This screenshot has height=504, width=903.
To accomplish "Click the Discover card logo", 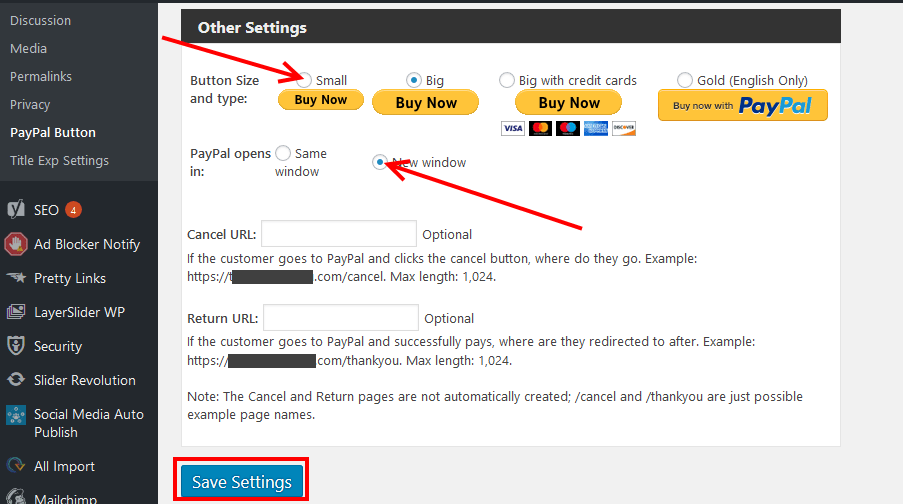I will pyautogui.click(x=624, y=128).
